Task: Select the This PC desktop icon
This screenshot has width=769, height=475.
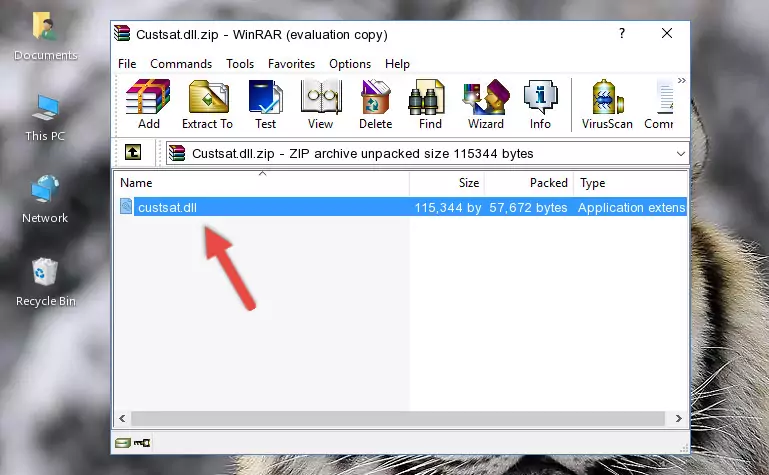Action: 45,118
